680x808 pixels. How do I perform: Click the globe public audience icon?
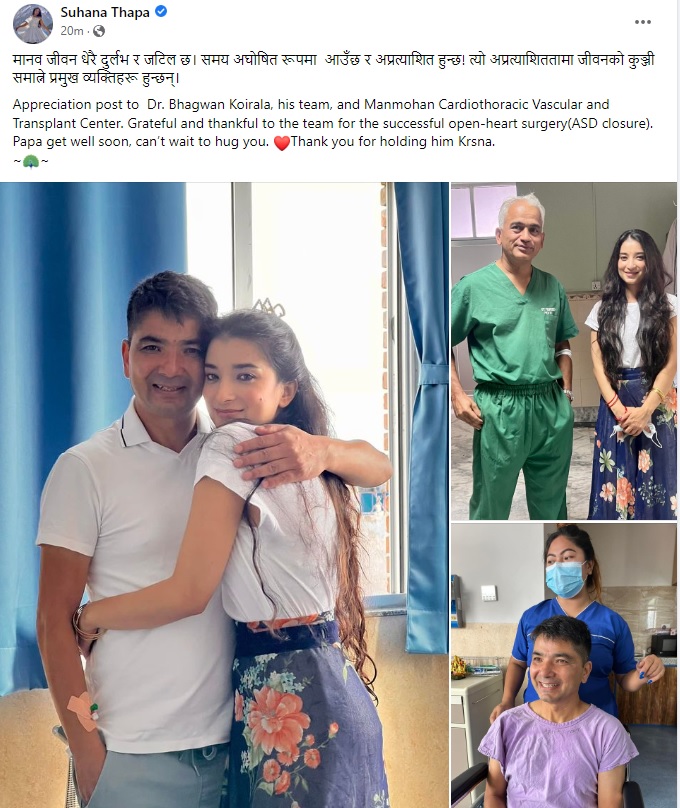point(98,31)
